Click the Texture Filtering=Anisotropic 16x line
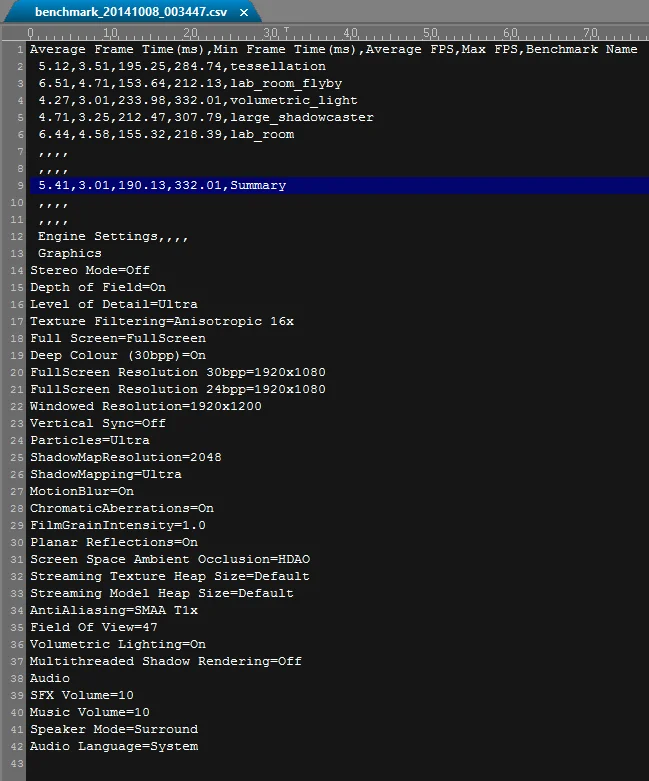649x781 pixels. (x=162, y=321)
